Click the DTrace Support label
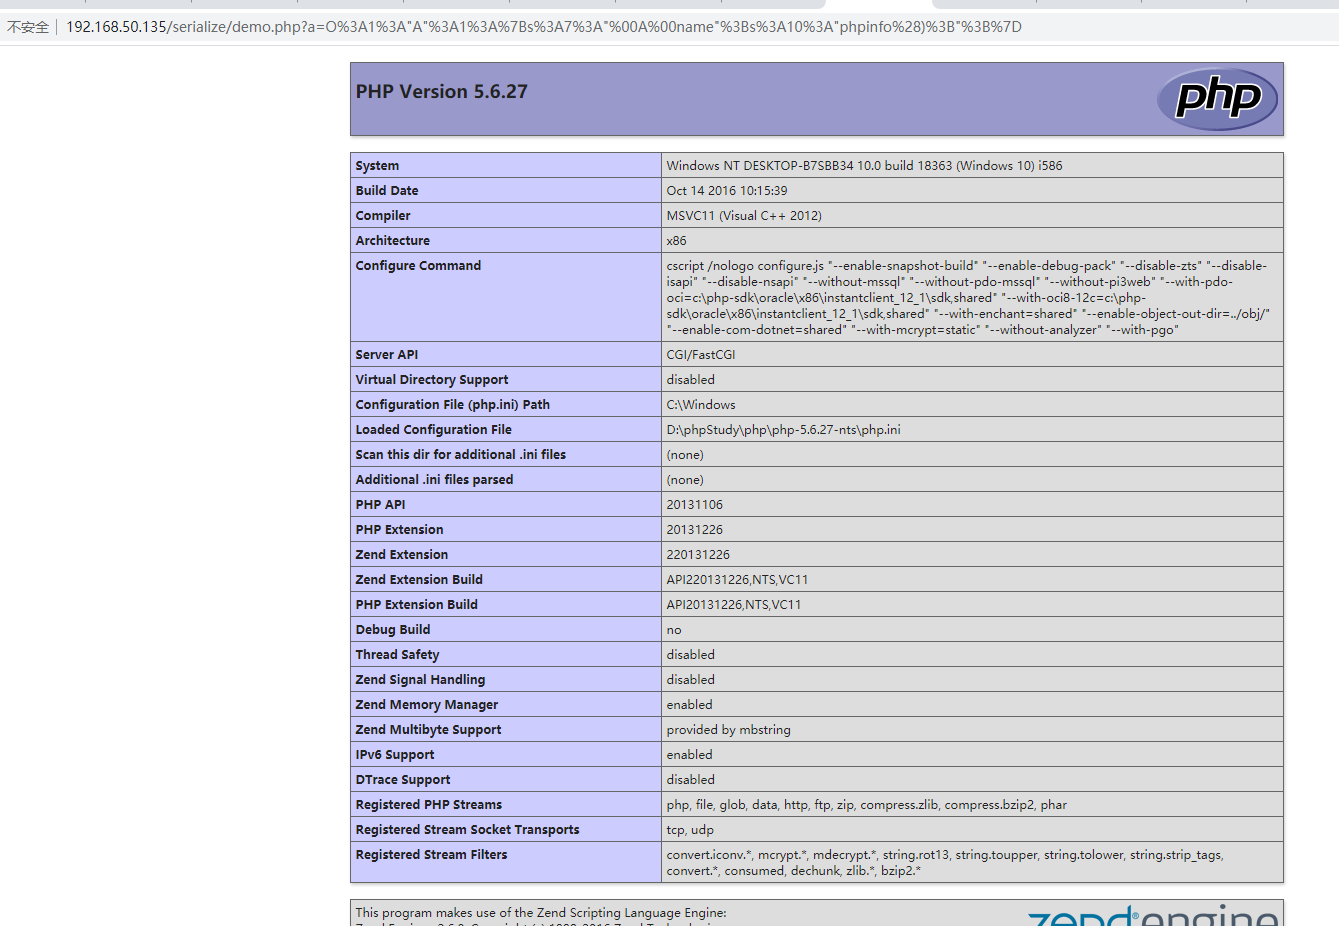 click(x=403, y=780)
